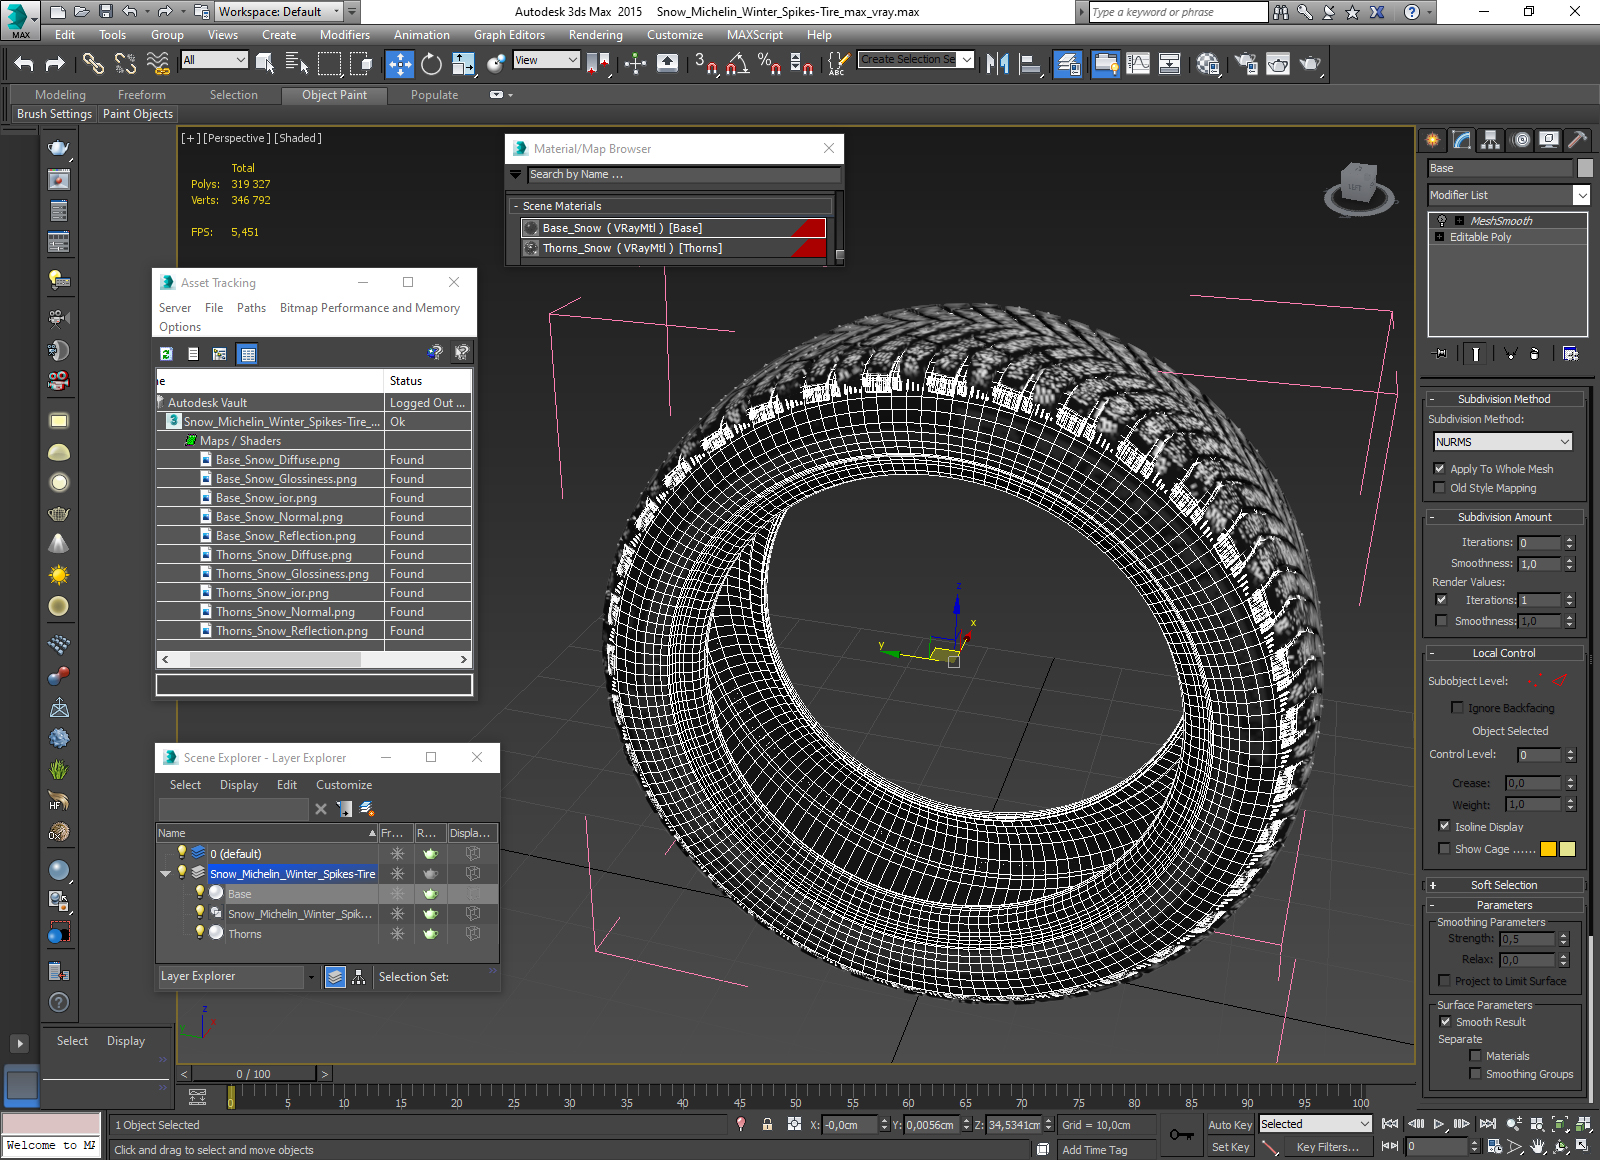The image size is (1600, 1160).
Task: Activate Select and Move tool
Action: tap(399, 64)
